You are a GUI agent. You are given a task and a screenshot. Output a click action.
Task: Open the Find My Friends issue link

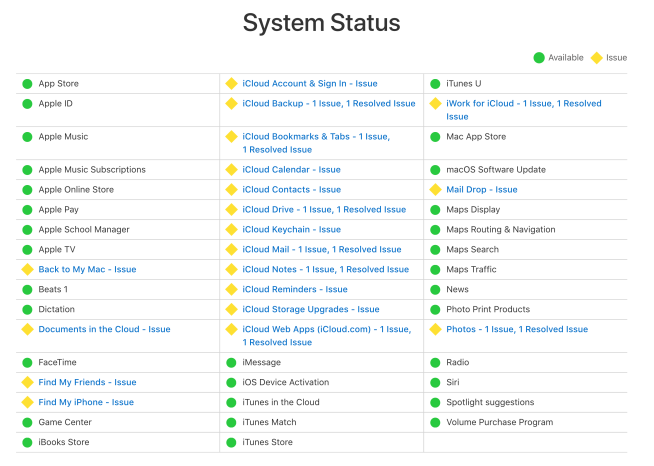point(87,383)
